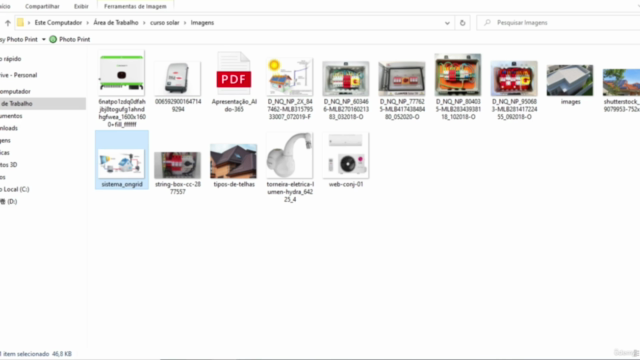
Task: Expand chevron after Área de Trabalho breadcrumb
Action: [144, 23]
